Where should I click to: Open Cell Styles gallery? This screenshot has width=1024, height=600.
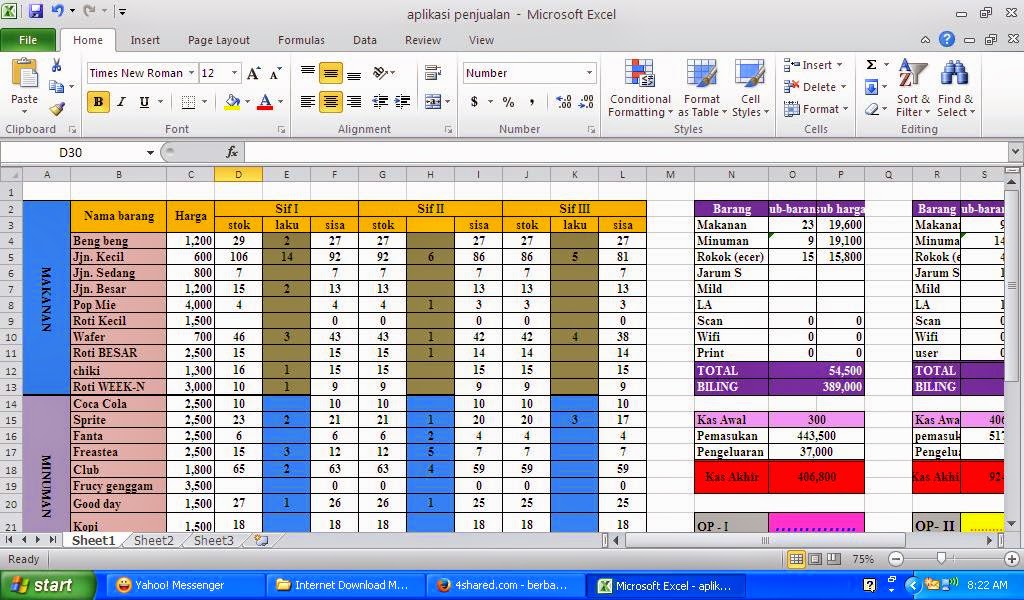tap(750, 88)
